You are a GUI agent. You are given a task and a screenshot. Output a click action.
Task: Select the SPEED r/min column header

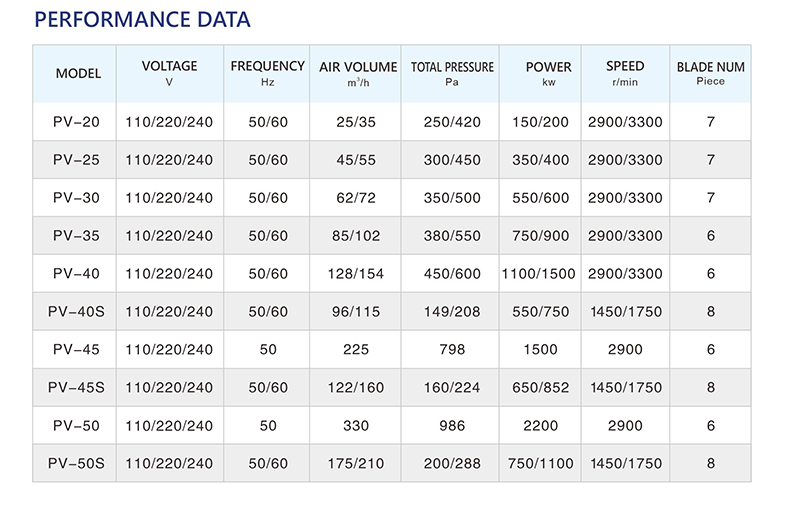pos(625,73)
